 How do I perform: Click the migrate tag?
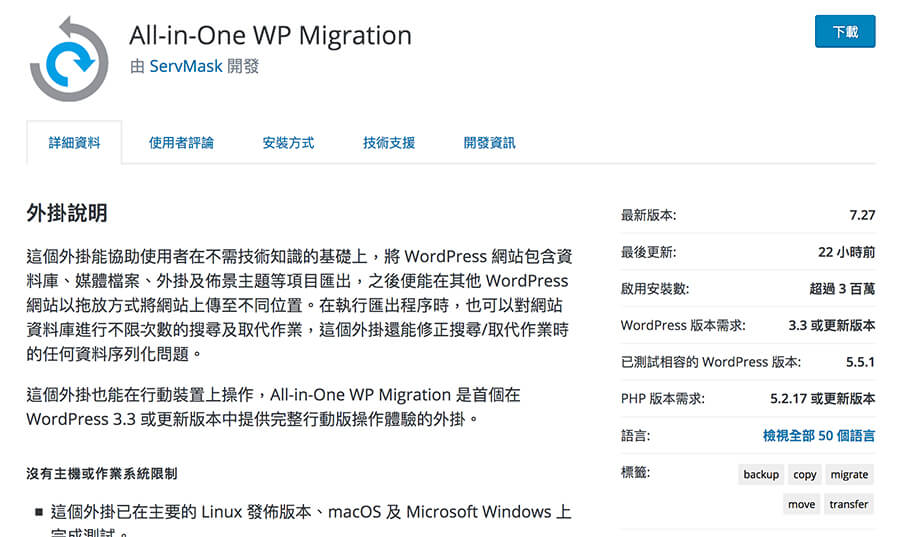click(849, 474)
